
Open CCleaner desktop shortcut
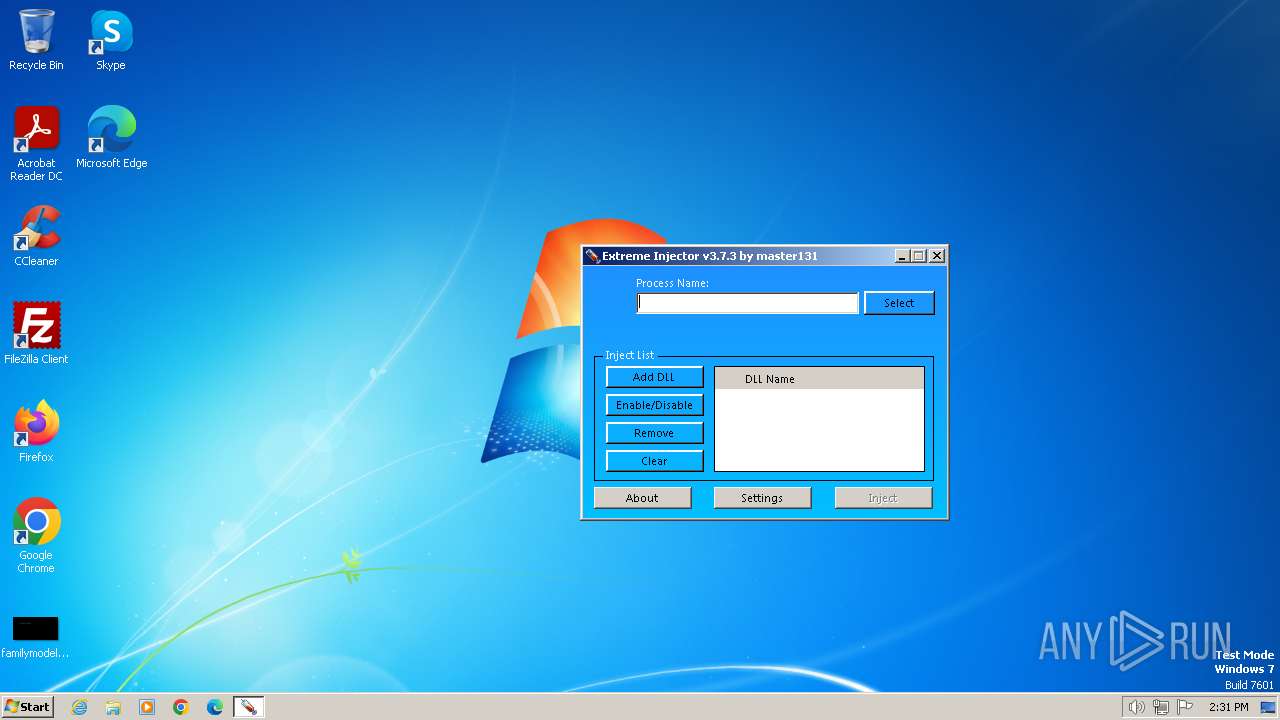tap(36, 235)
